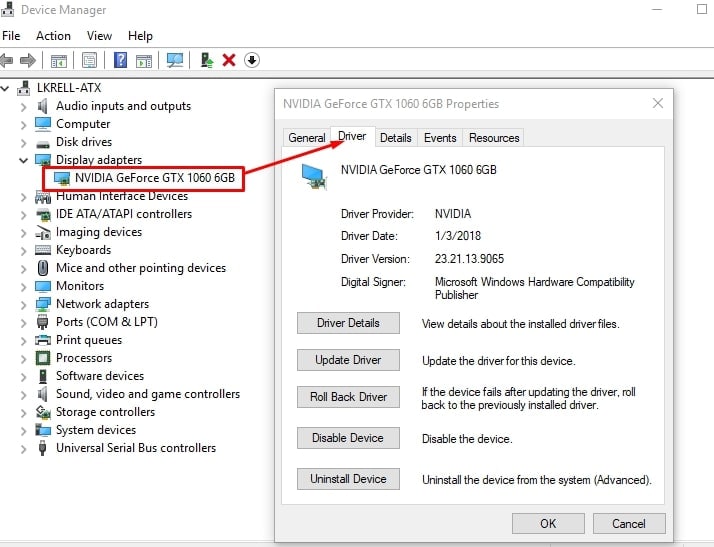Click the driver version 23.21.13.9065 text

pos(469,259)
